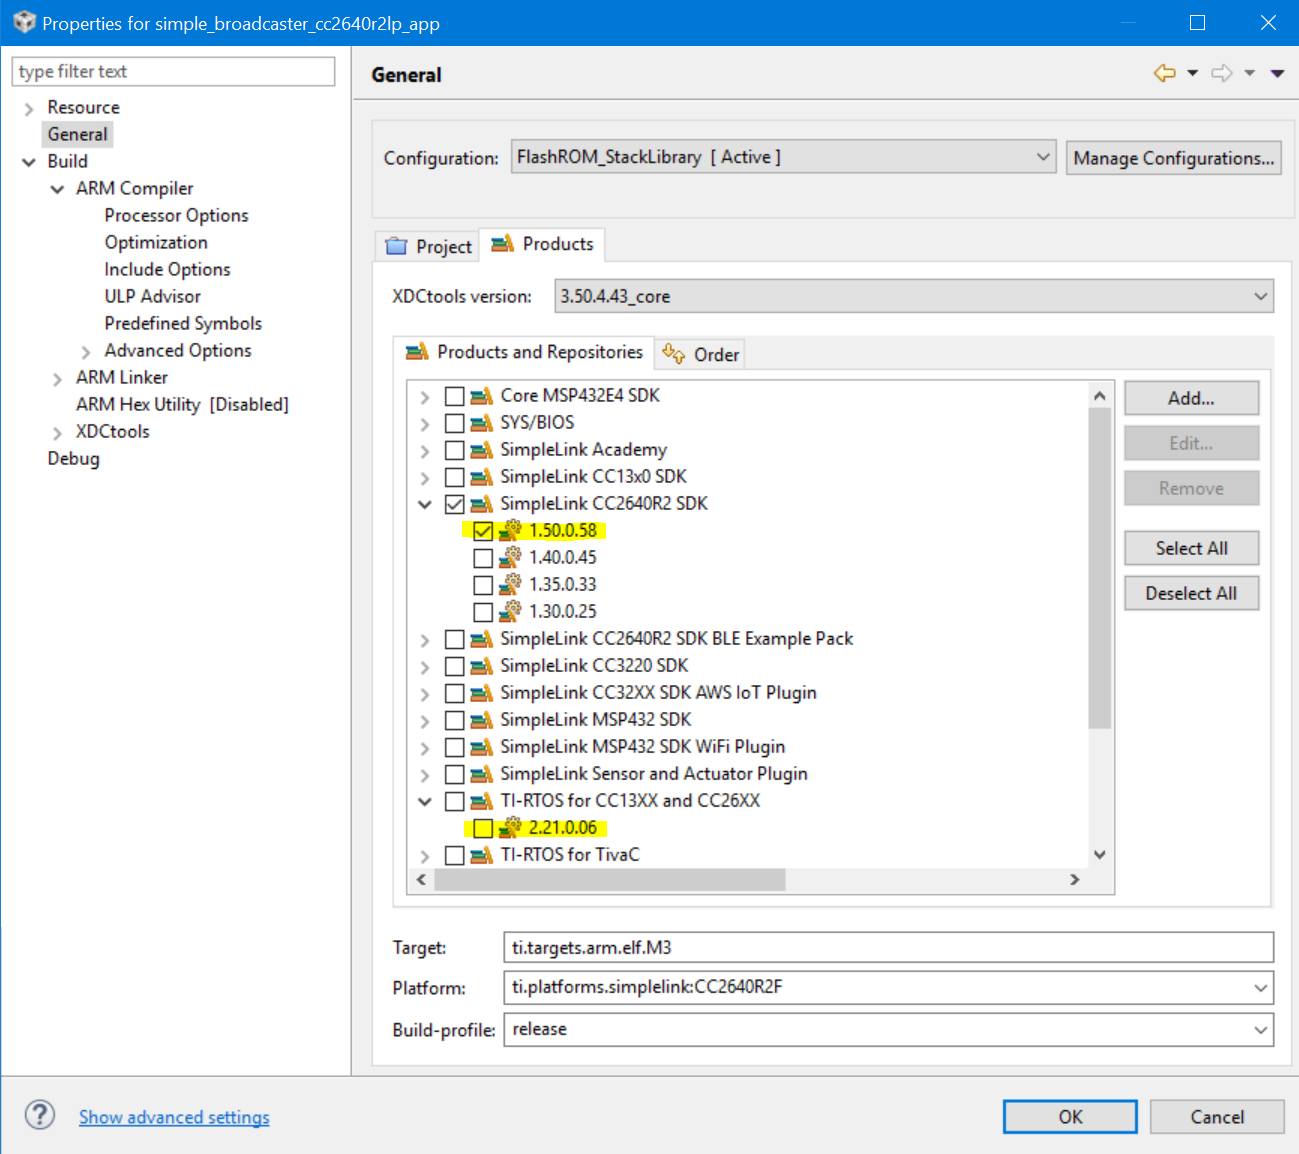Click the version 1.30.0.25 gear icon
The image size is (1299, 1154).
tap(510, 611)
